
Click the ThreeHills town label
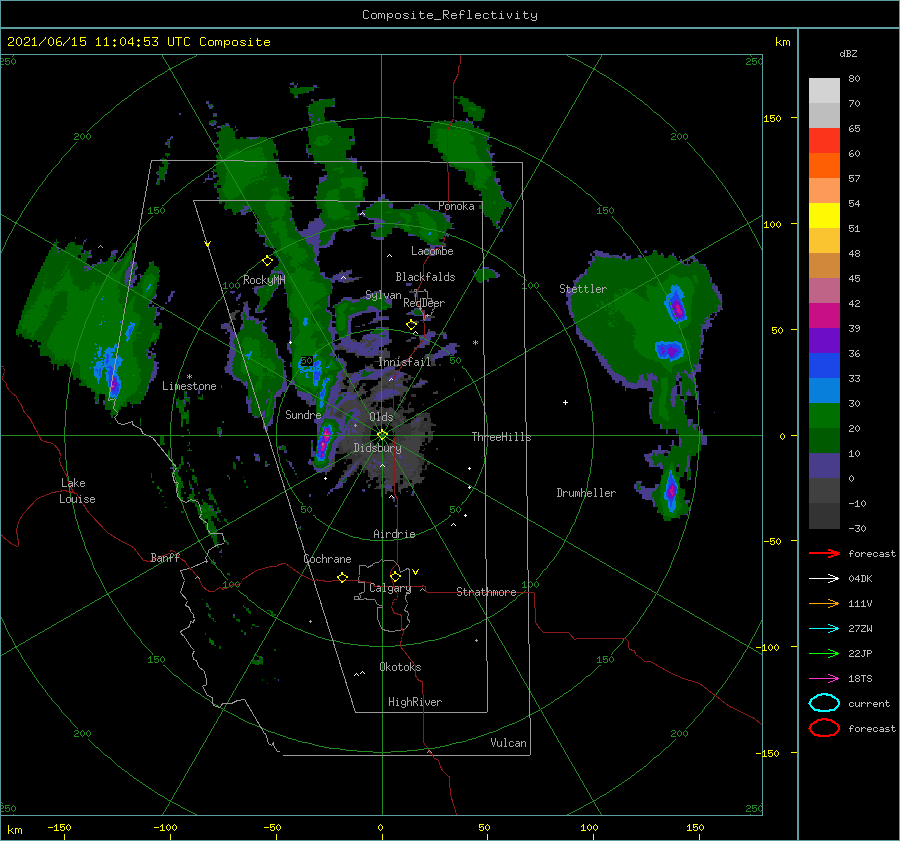[x=501, y=437]
